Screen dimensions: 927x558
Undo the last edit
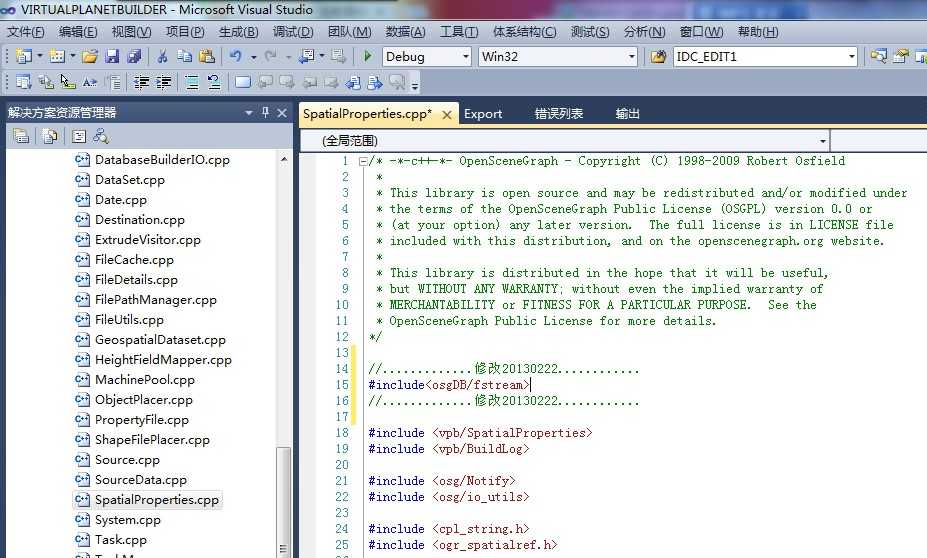[236, 56]
